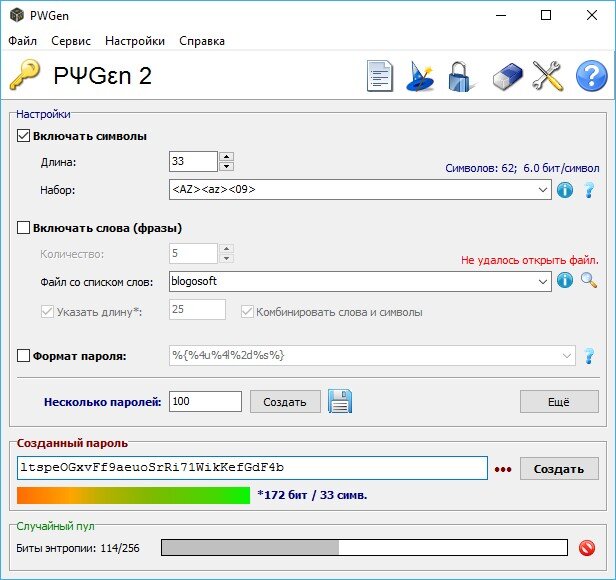Click the password strength color bar
This screenshot has width=616, height=580.
133,495
